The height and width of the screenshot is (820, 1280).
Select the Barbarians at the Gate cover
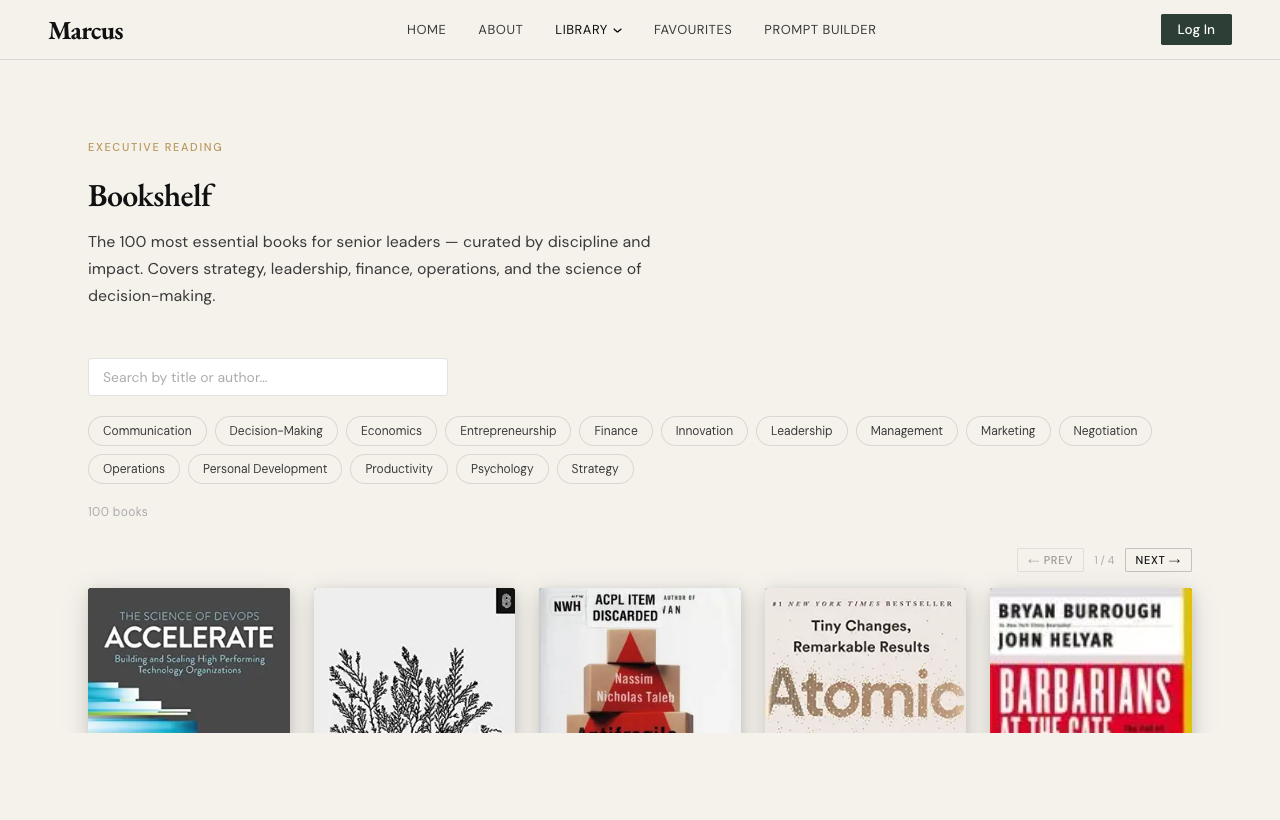point(1090,660)
